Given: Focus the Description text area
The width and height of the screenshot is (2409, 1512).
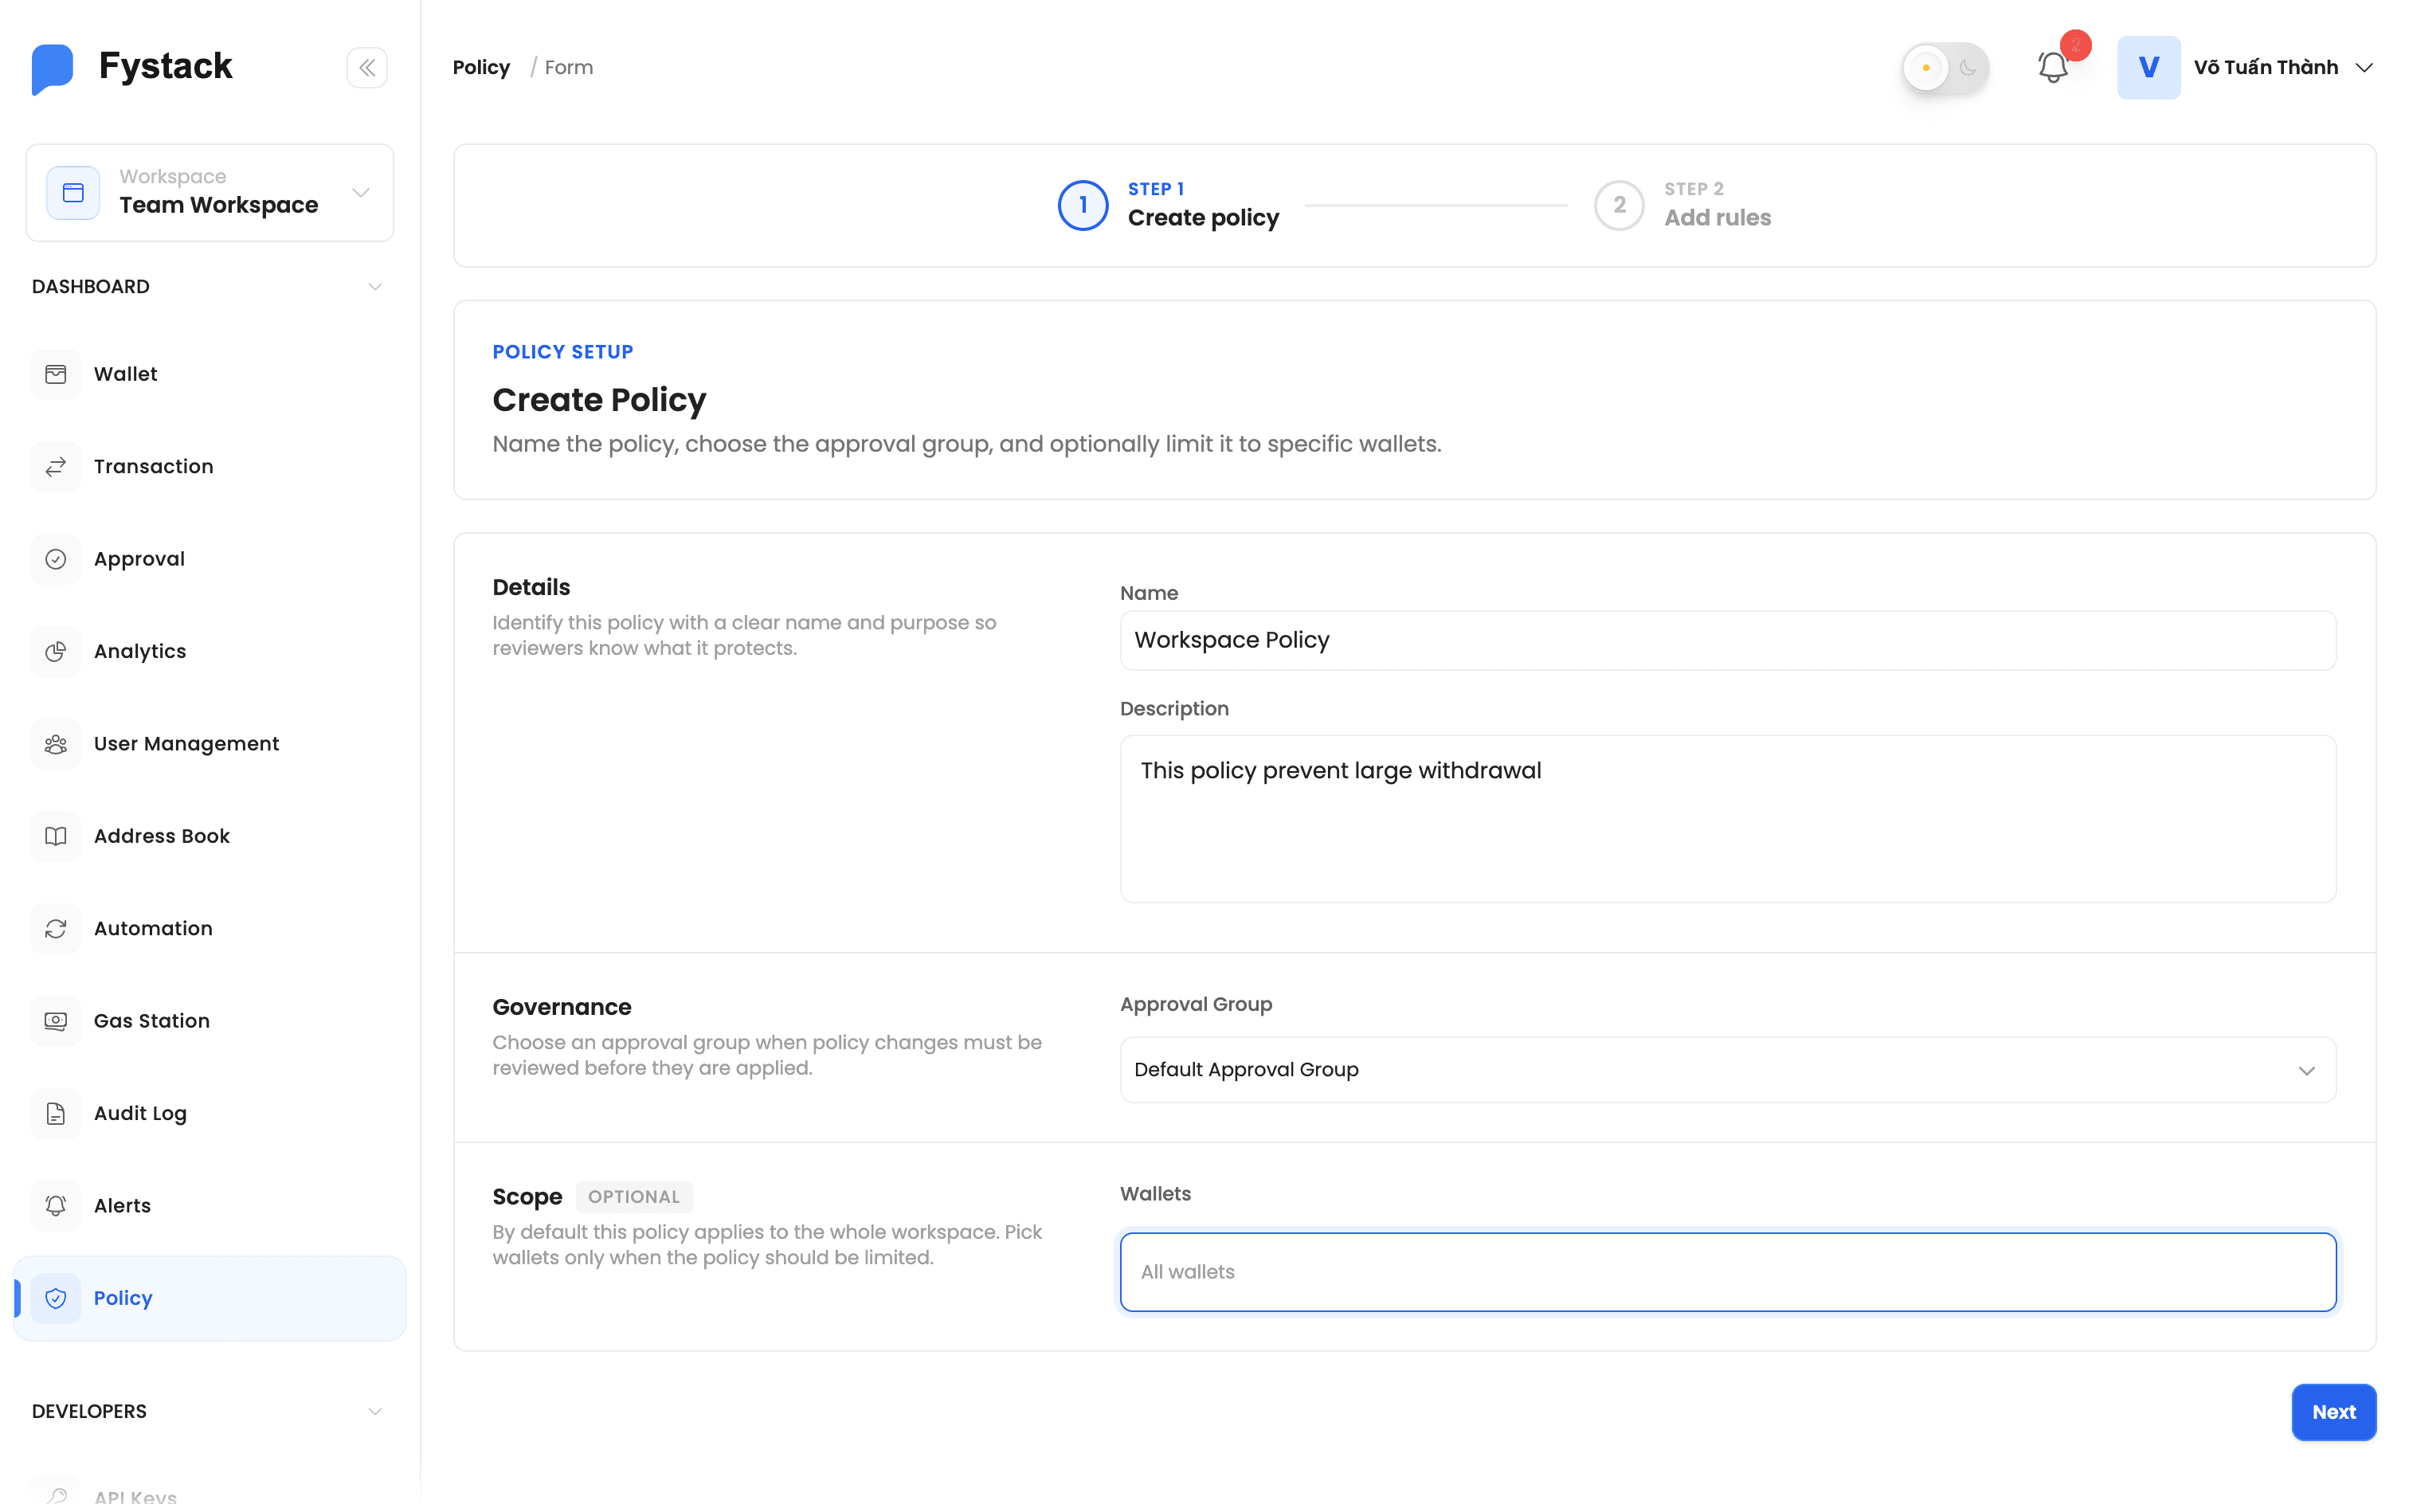Looking at the screenshot, I should point(1727,819).
